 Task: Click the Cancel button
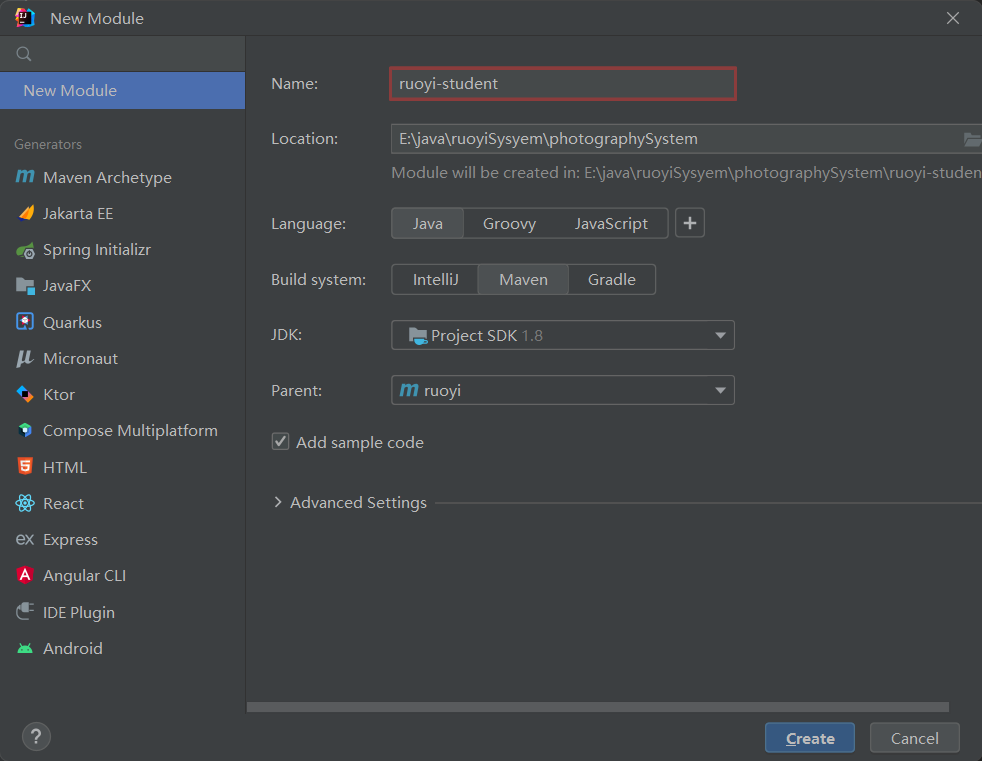914,738
